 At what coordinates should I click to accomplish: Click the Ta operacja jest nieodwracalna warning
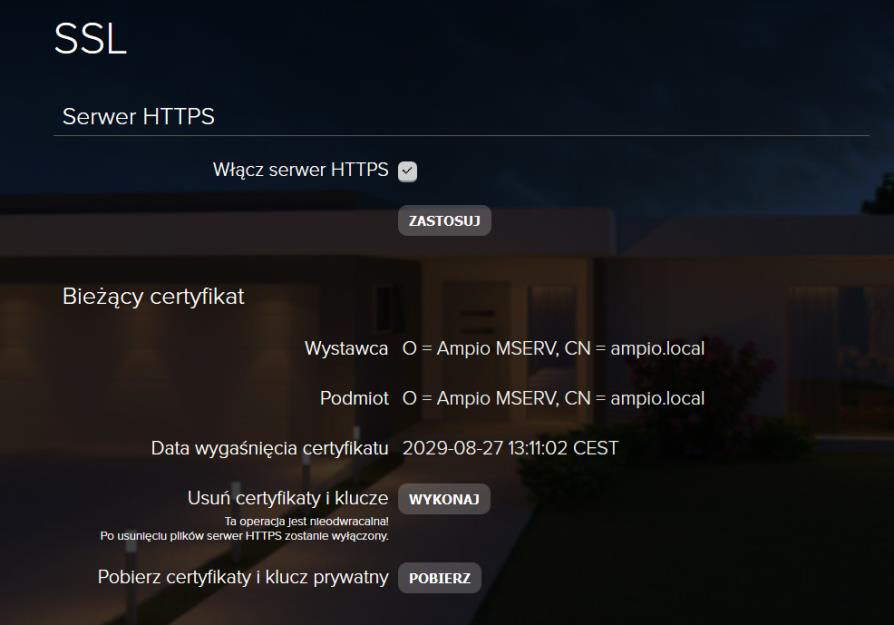point(307,521)
